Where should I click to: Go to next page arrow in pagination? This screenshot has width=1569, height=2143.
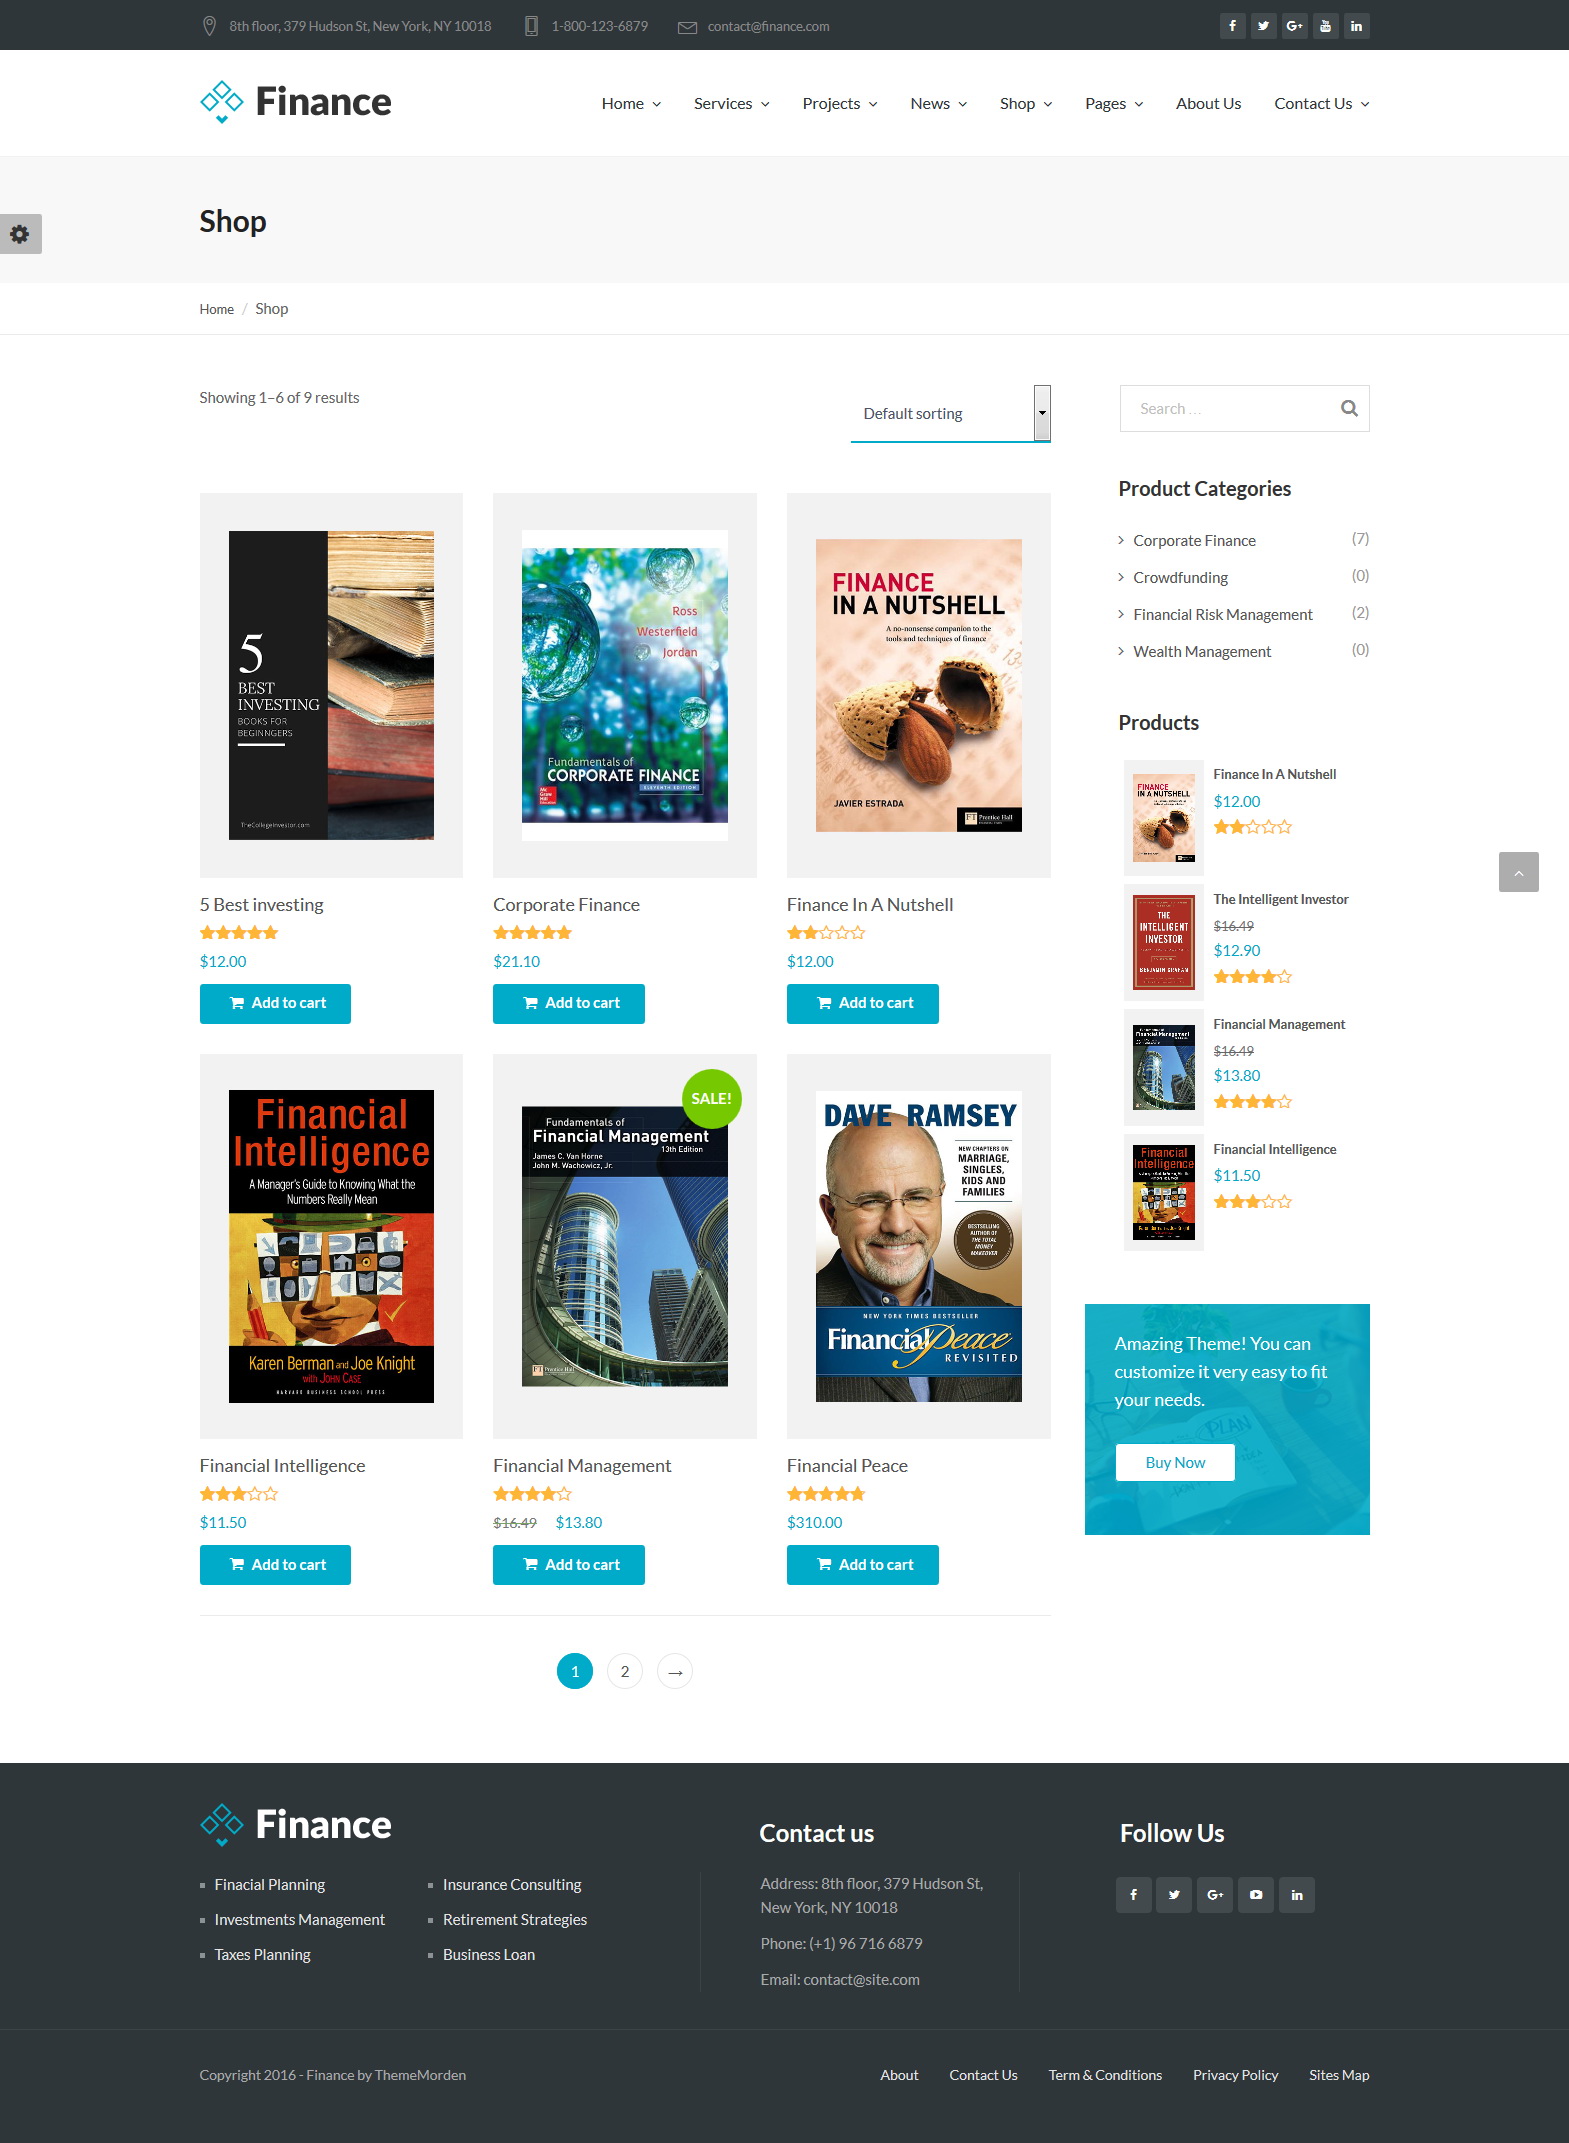675,1671
